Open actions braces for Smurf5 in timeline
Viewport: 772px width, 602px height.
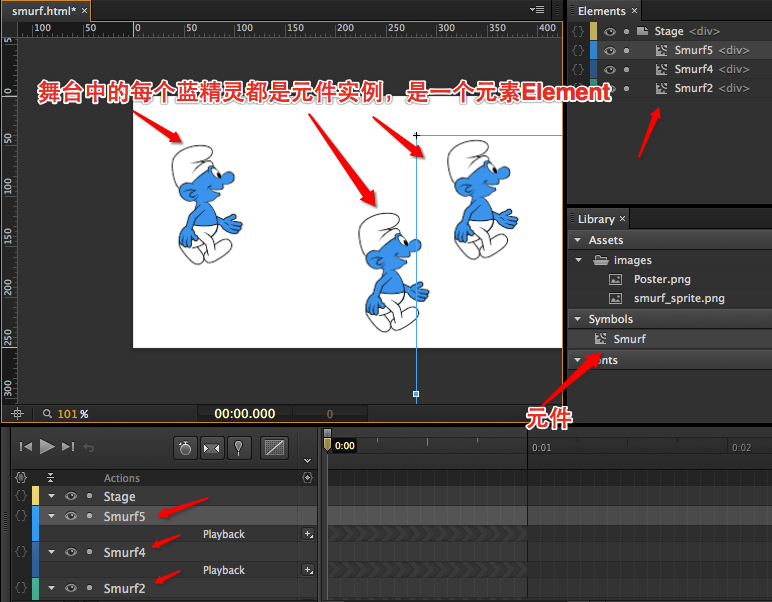coord(21,515)
